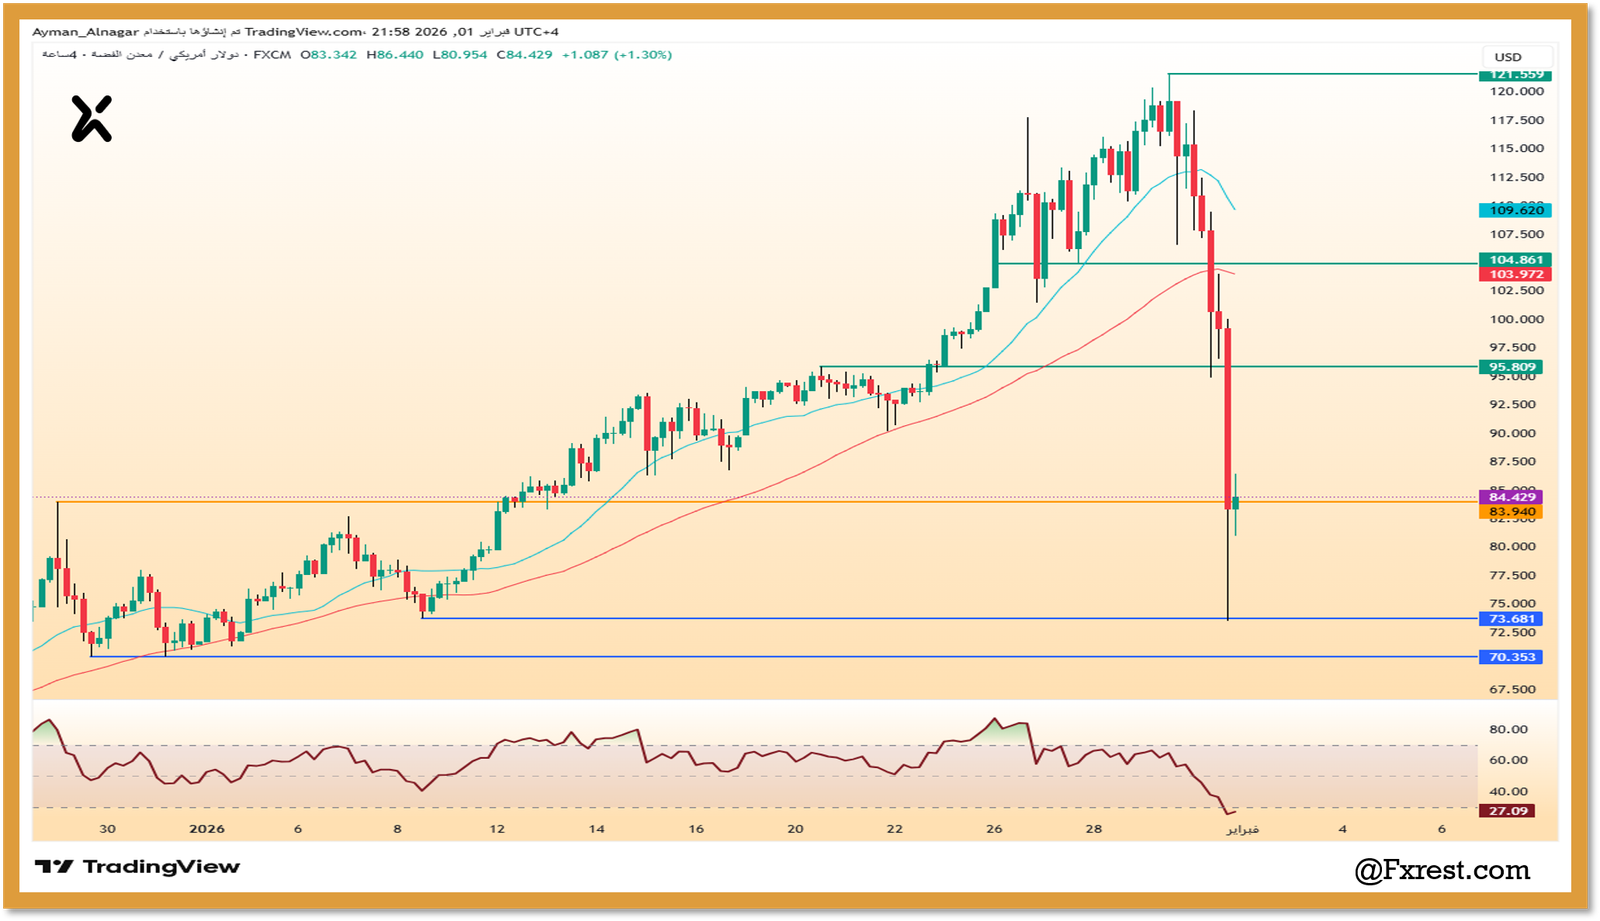Click the blue 73.681 support price label

tap(1512, 618)
